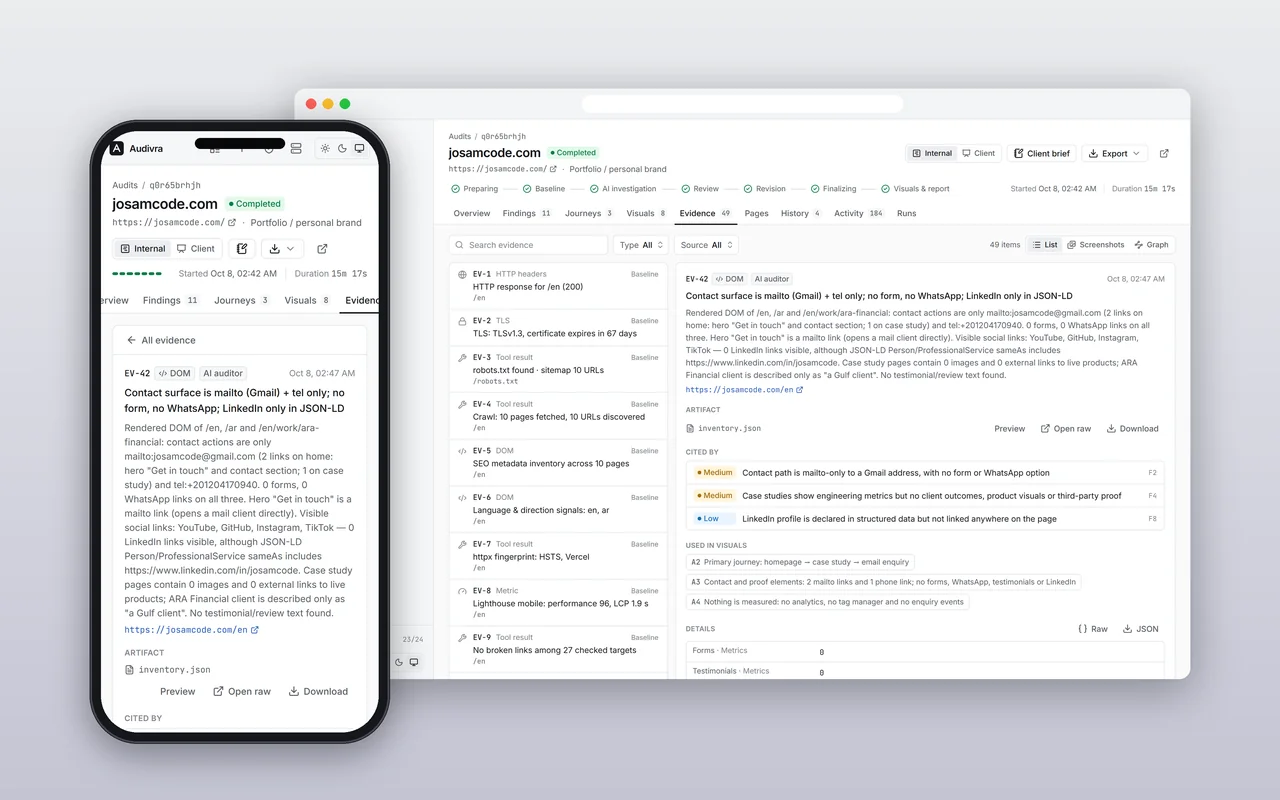Click the globe icon on EV-1 row

462,274
